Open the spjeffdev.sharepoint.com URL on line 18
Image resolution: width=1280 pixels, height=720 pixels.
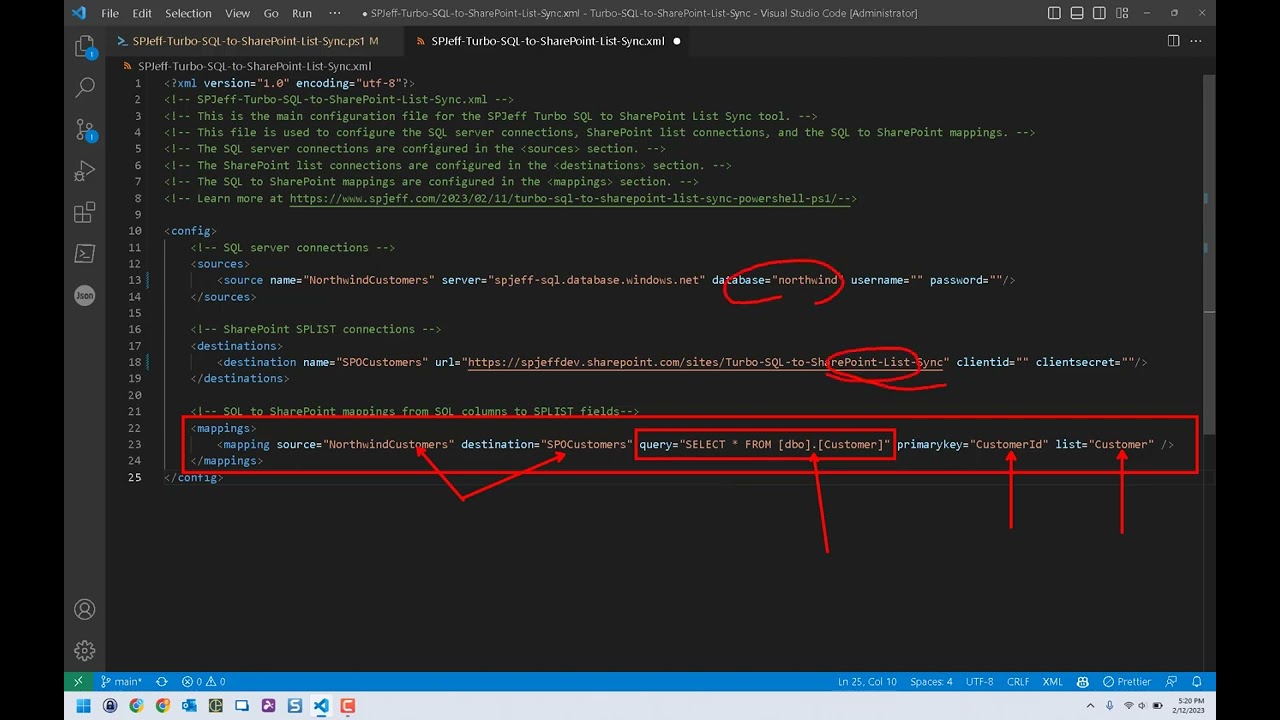coord(705,362)
